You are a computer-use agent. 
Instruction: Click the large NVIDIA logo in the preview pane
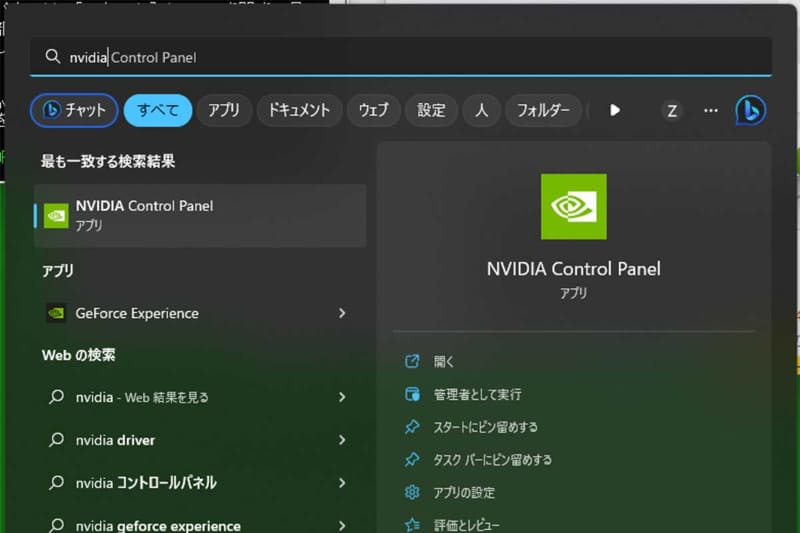click(574, 207)
